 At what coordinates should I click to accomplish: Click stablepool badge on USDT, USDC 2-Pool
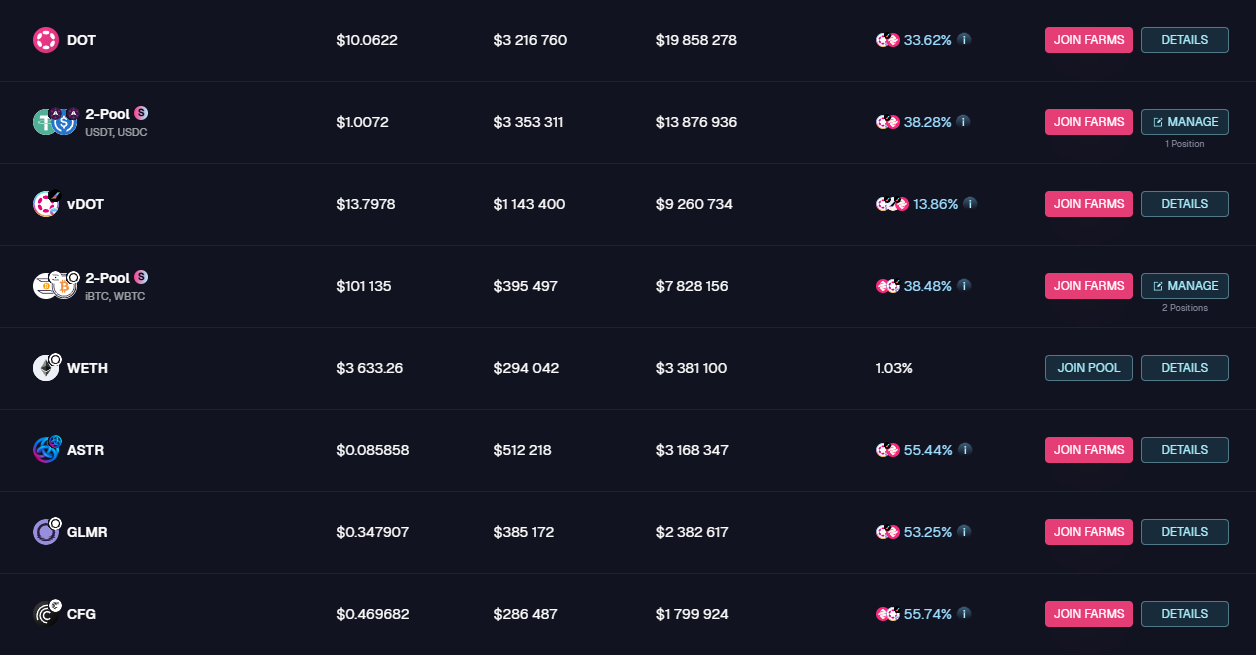click(141, 113)
